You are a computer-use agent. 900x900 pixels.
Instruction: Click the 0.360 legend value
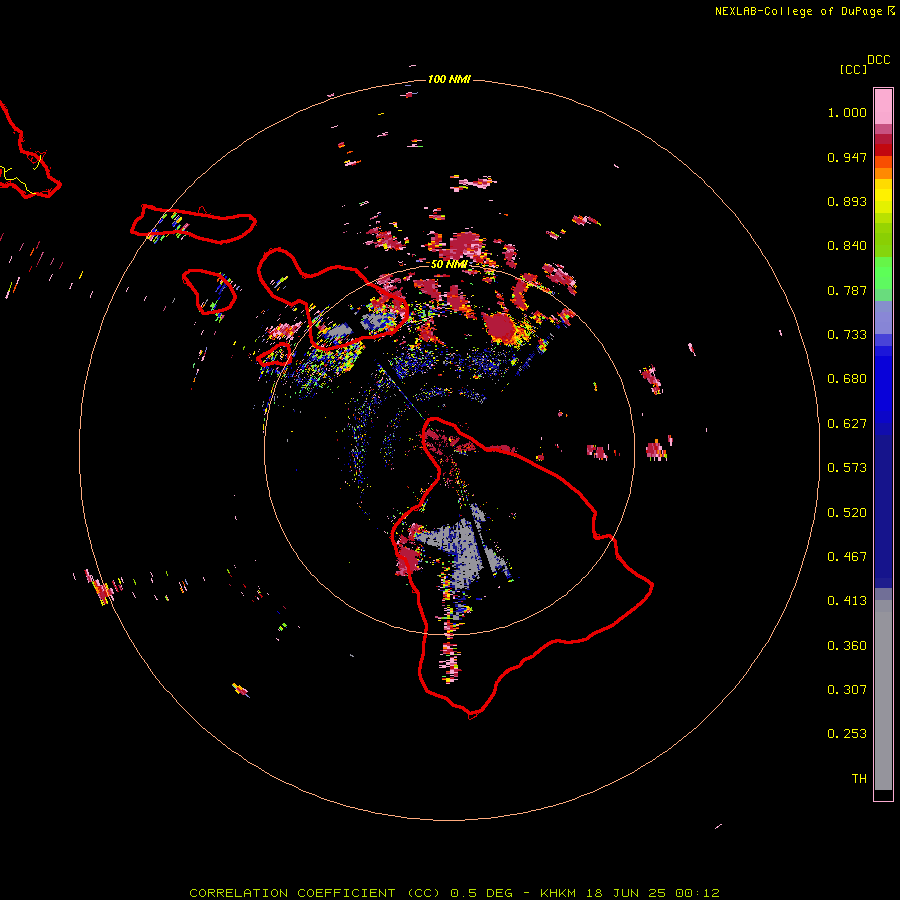point(847,646)
